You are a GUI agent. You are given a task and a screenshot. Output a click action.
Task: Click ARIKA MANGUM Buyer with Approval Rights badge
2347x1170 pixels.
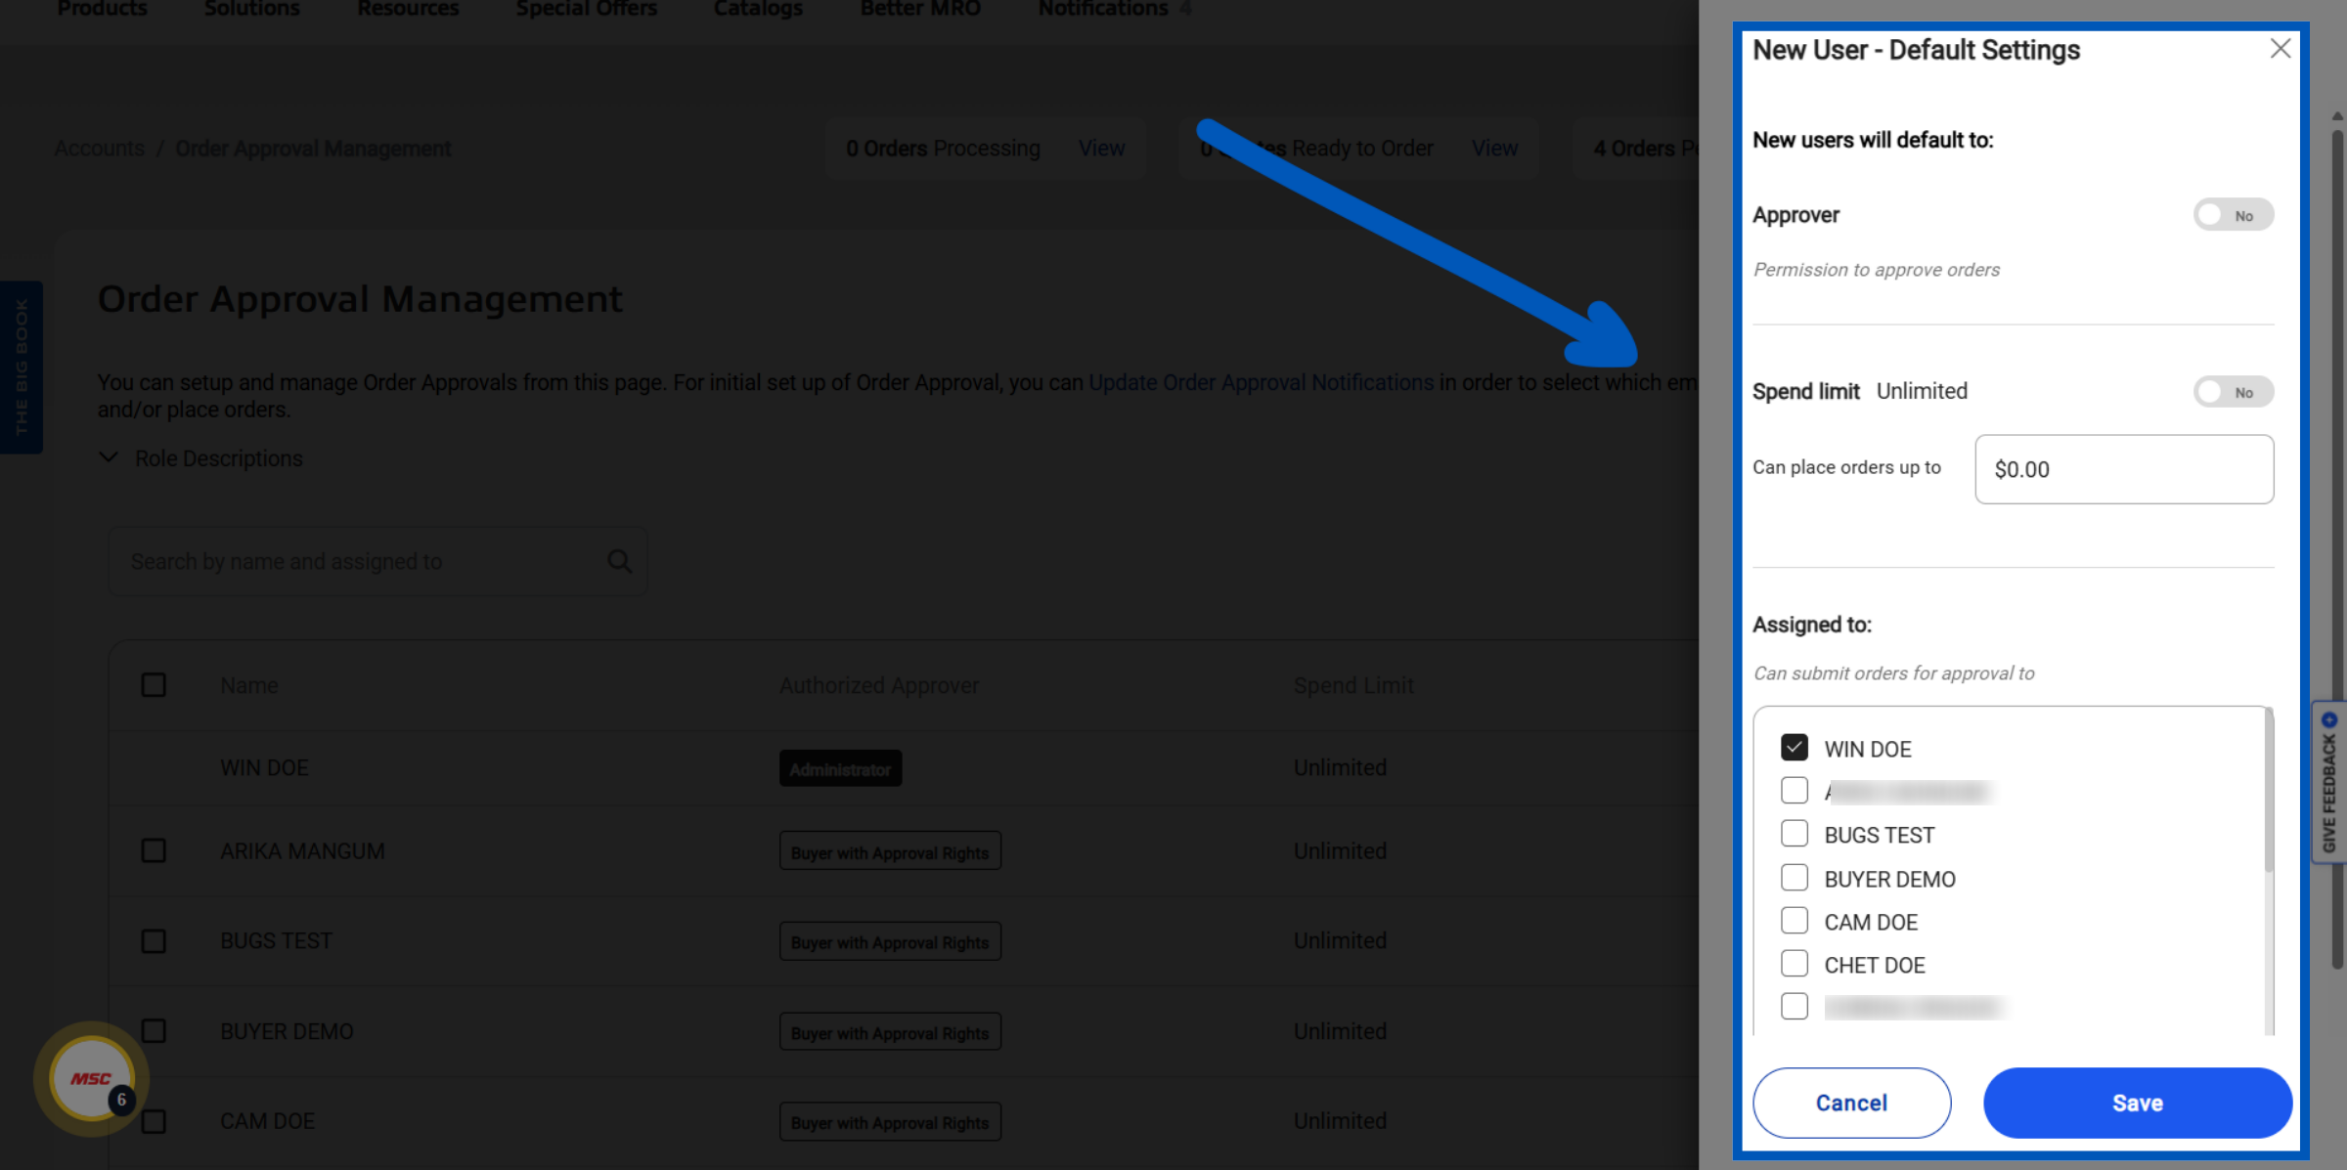[890, 851]
